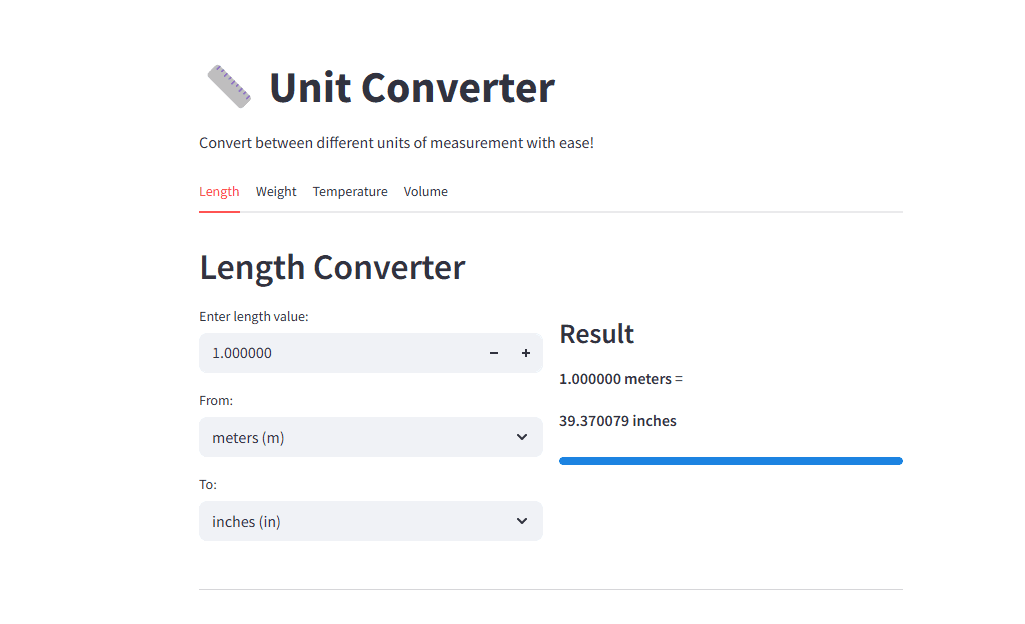Viewport: 1025px width, 624px height.
Task: Open the "From" units dropdown
Action: 370,437
